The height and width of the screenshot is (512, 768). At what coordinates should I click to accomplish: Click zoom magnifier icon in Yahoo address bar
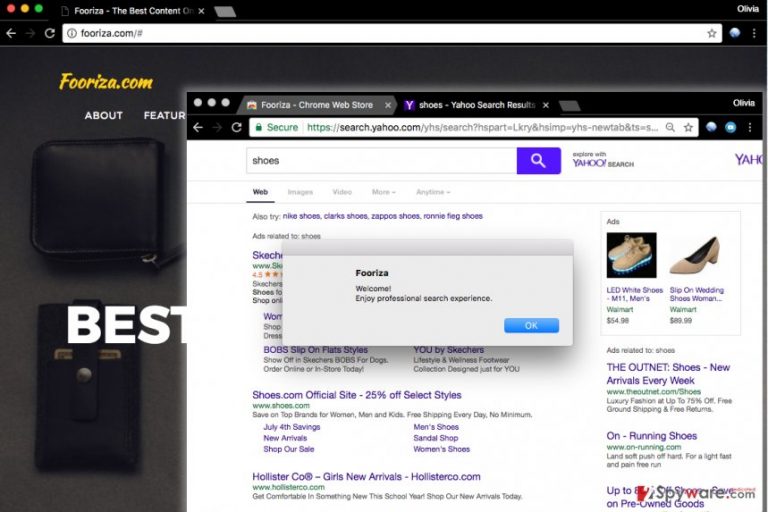tap(670, 127)
